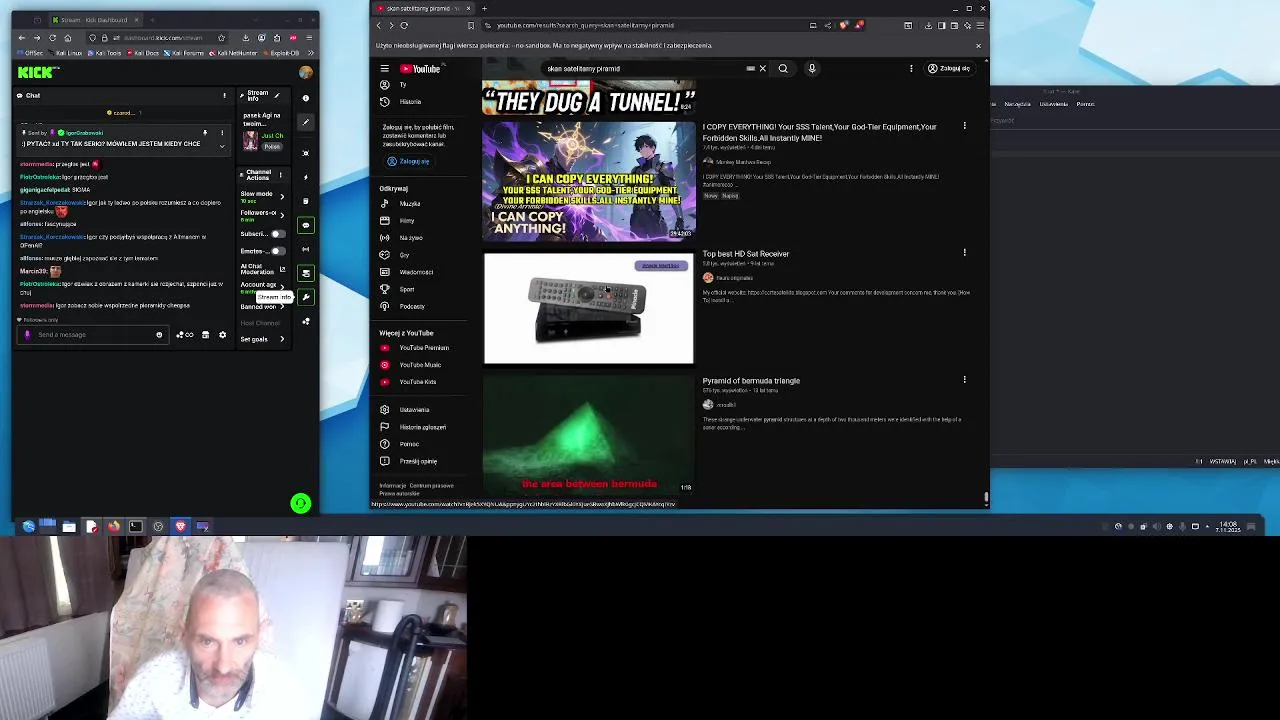Open more options for Pyramid of bermuda triangle
Screen dimensions: 1280x720
coord(964,380)
